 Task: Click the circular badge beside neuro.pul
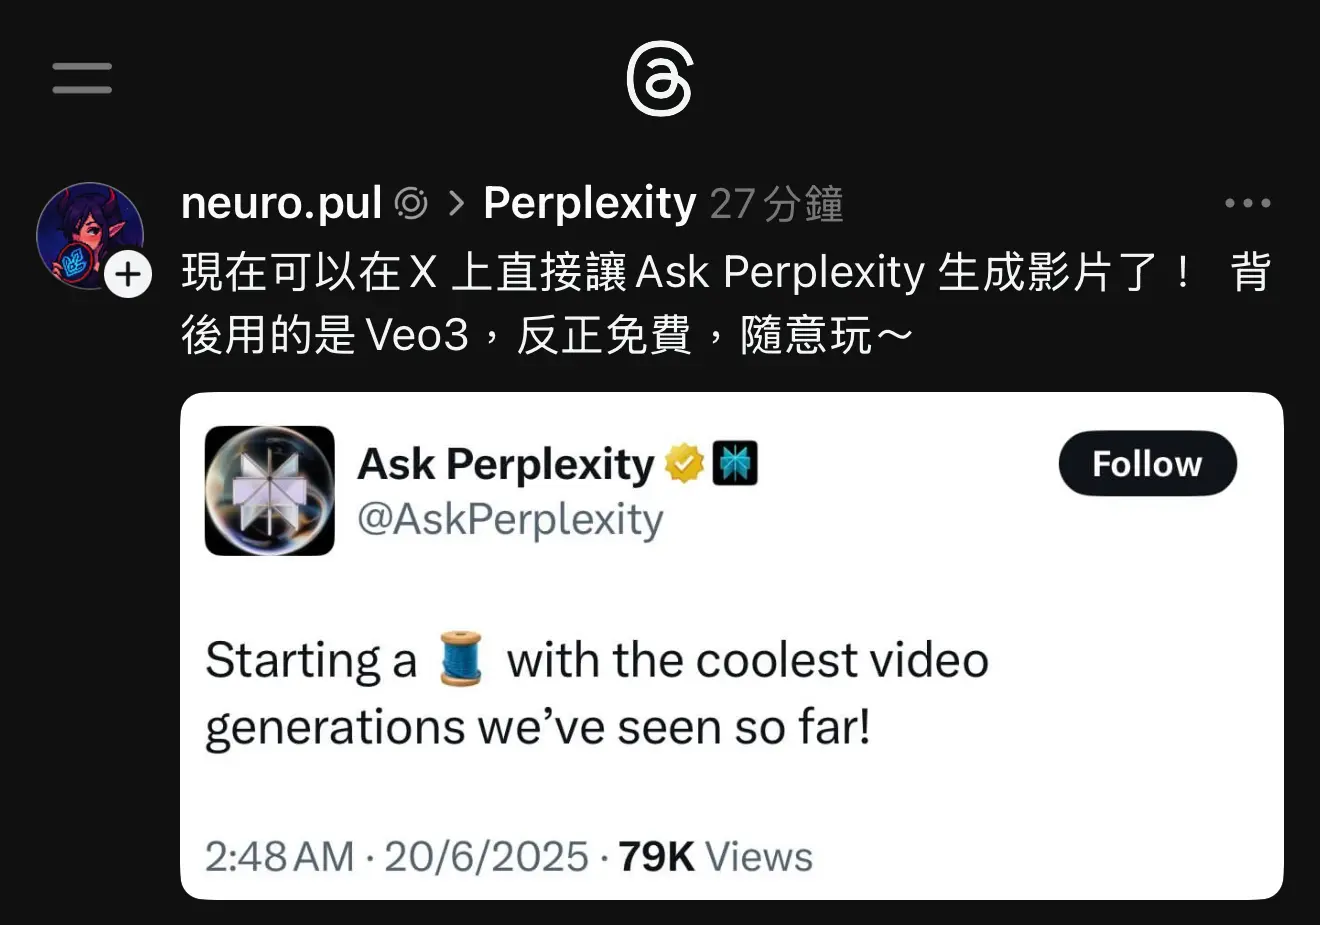click(x=411, y=203)
